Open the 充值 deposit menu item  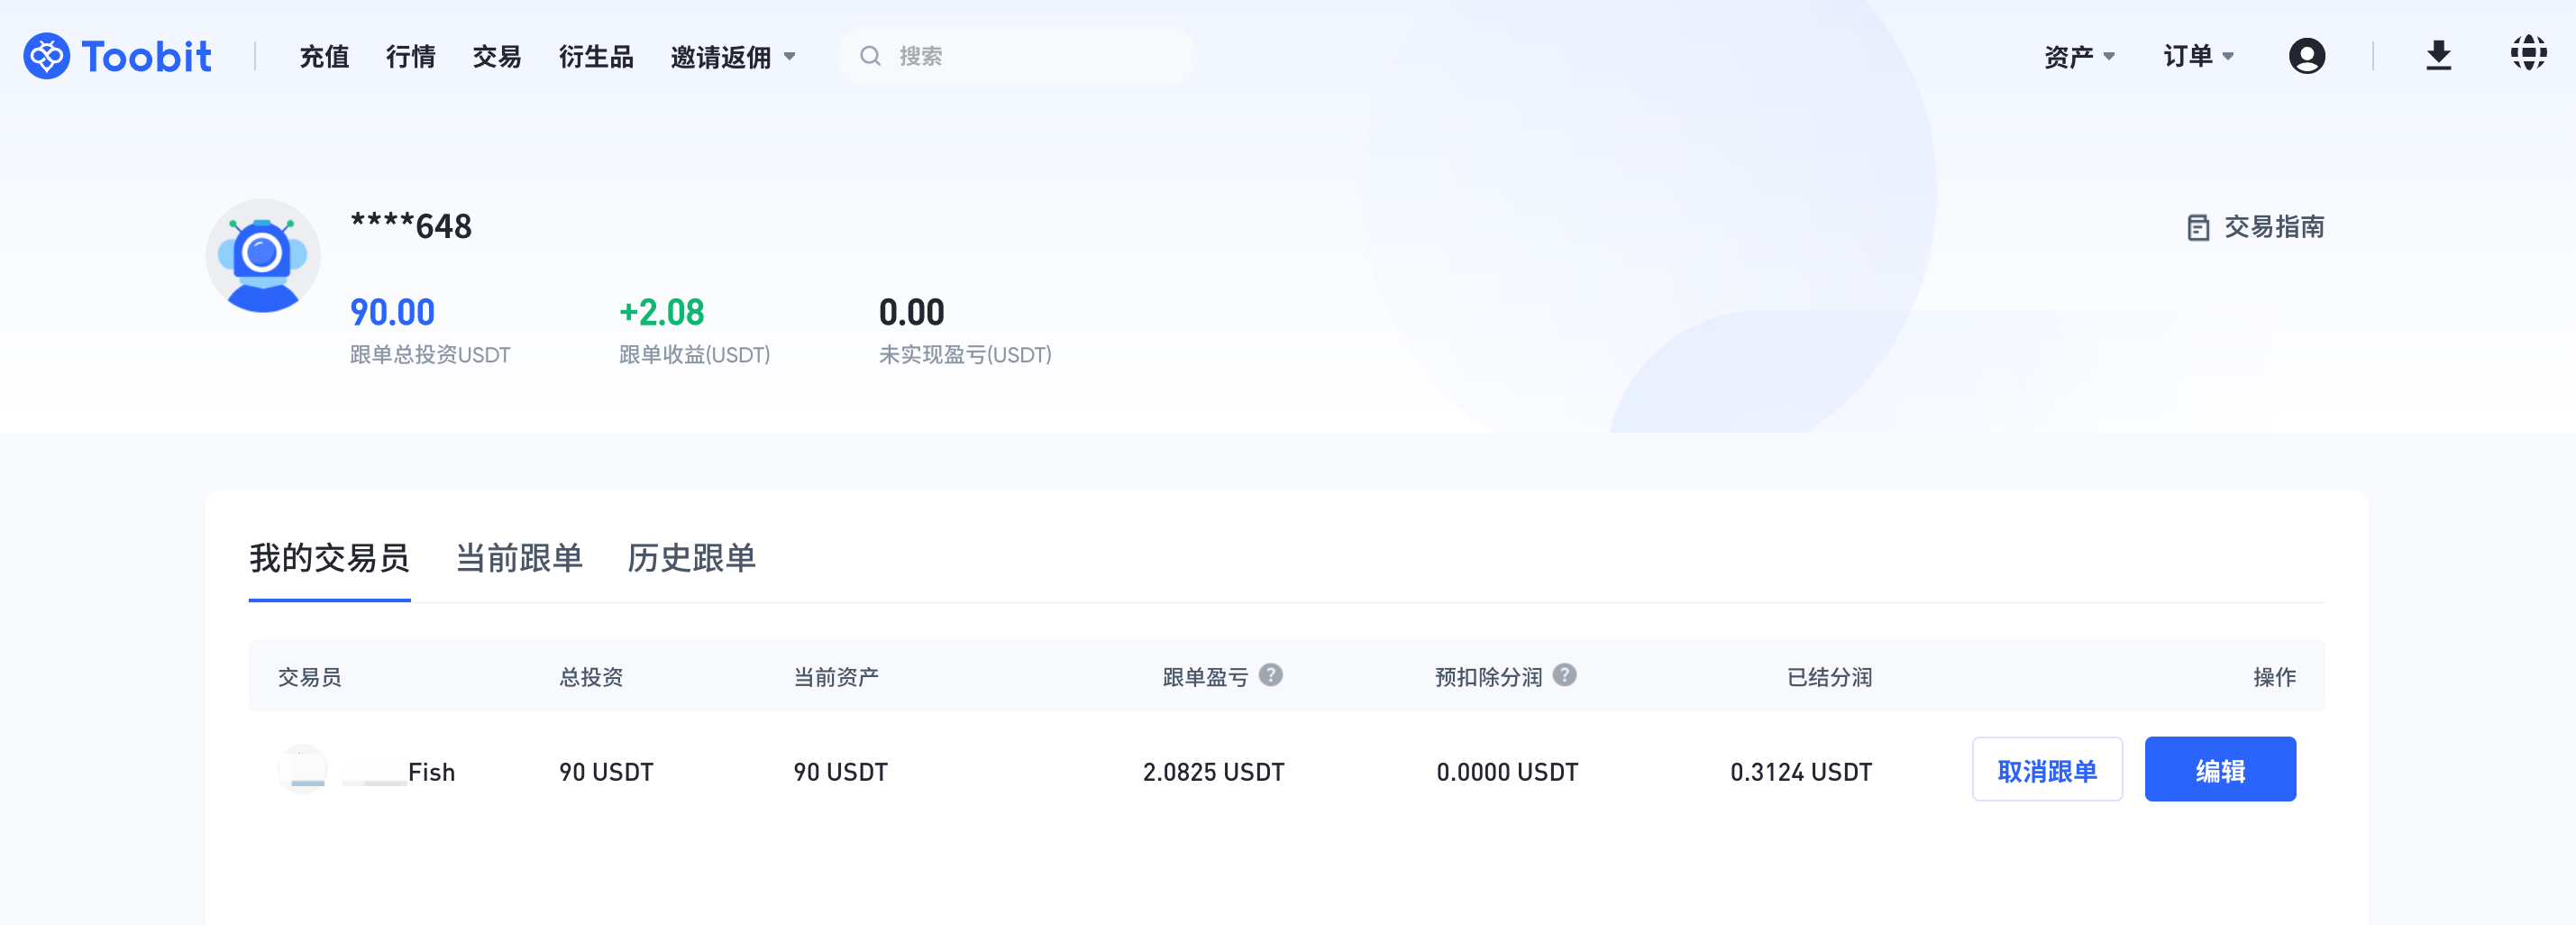[x=324, y=57]
